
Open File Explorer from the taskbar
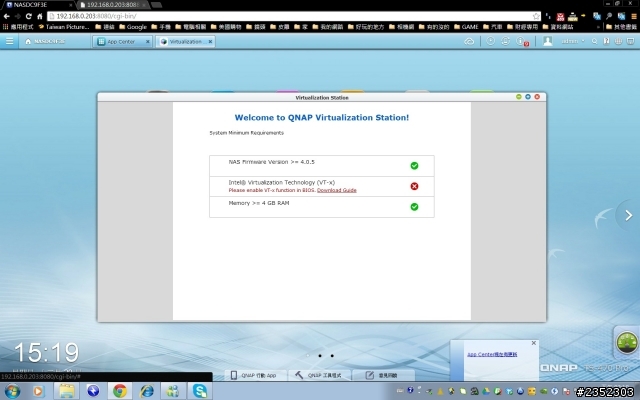[67, 391]
